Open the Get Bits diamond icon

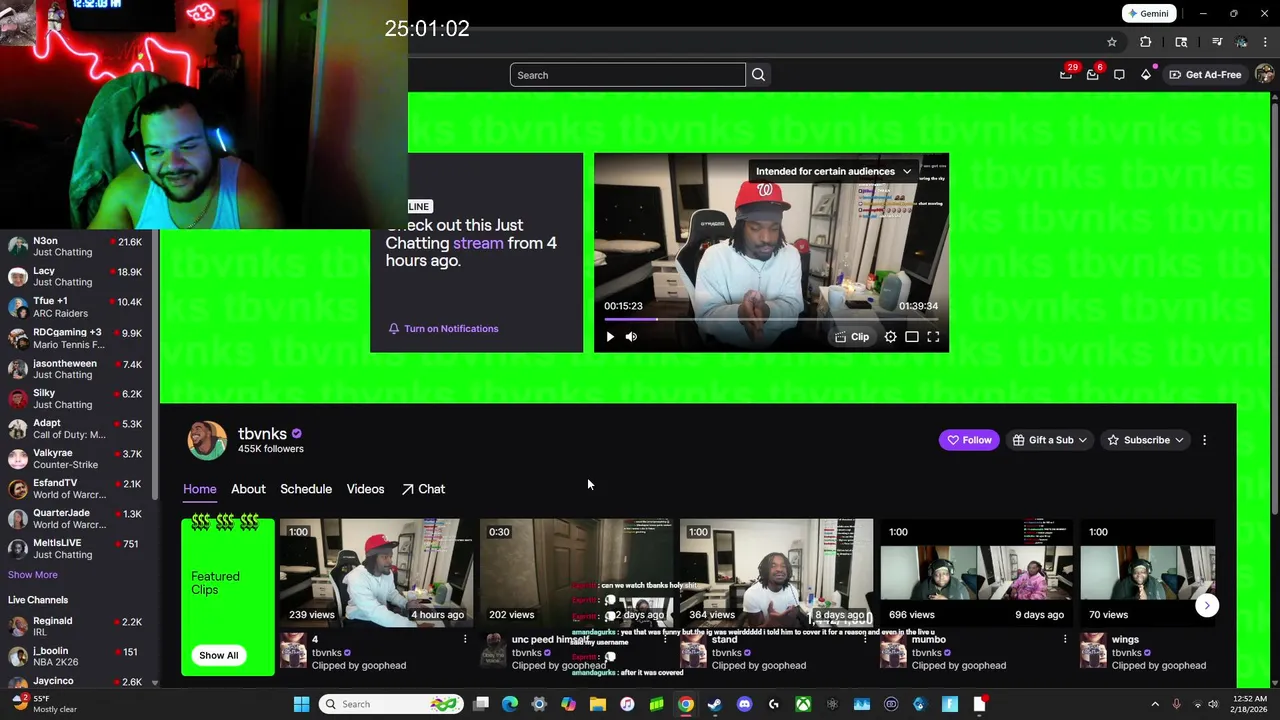point(1146,75)
